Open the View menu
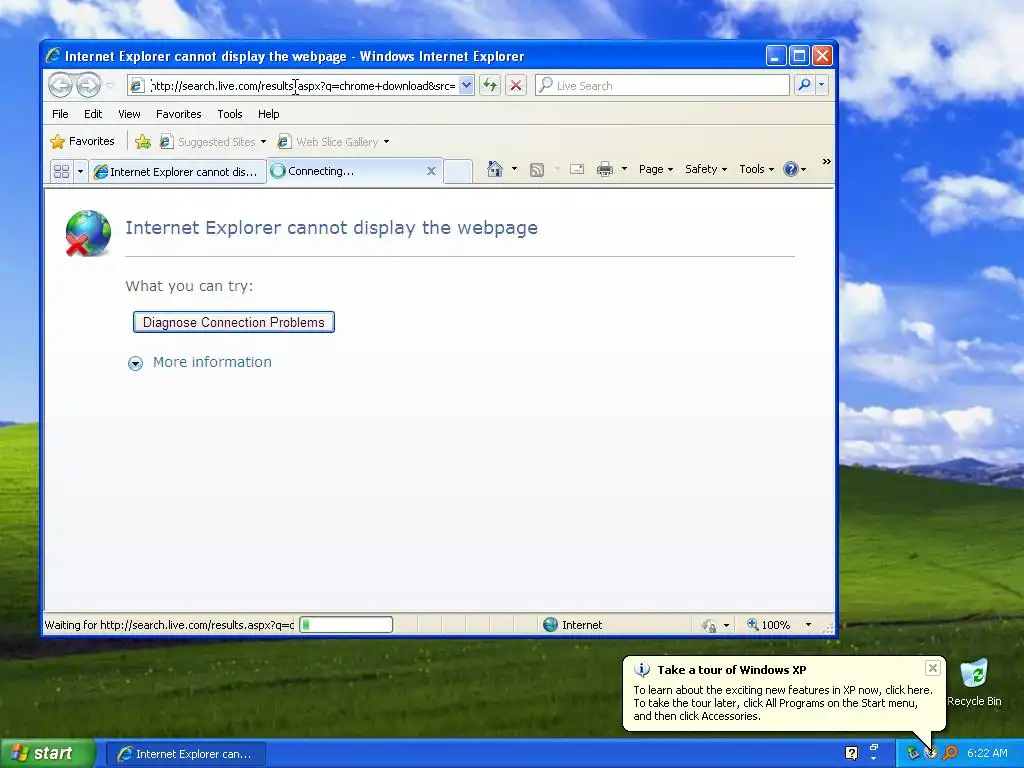The width and height of the screenshot is (1024, 768). coord(129,114)
